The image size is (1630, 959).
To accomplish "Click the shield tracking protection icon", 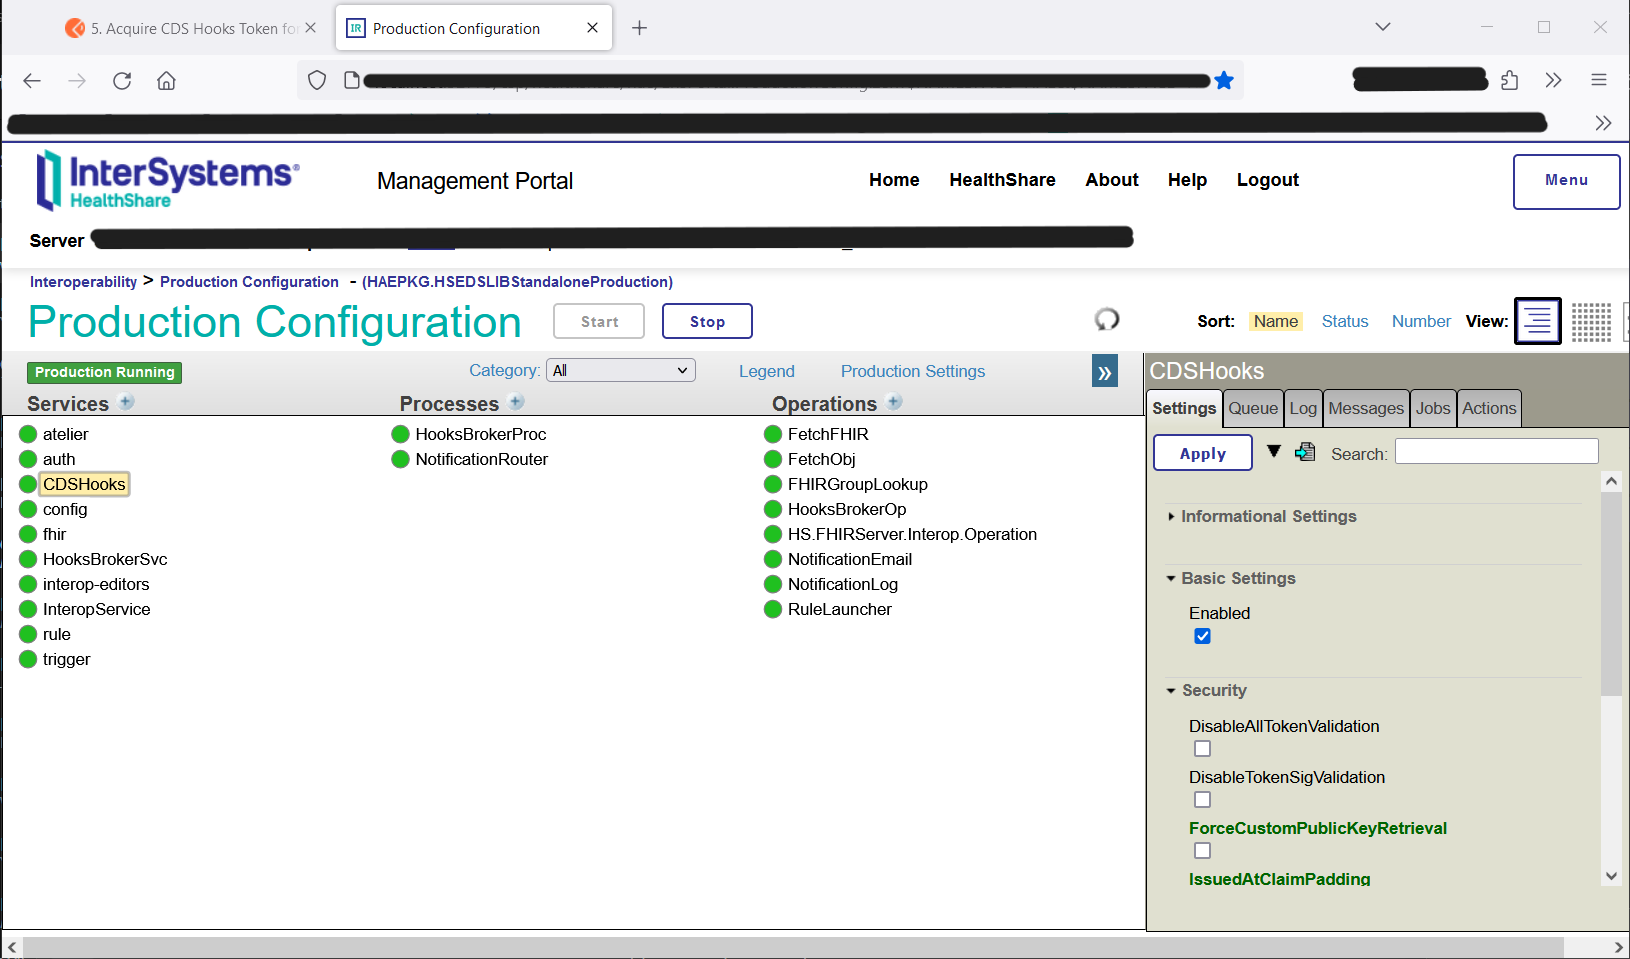I will click(317, 81).
